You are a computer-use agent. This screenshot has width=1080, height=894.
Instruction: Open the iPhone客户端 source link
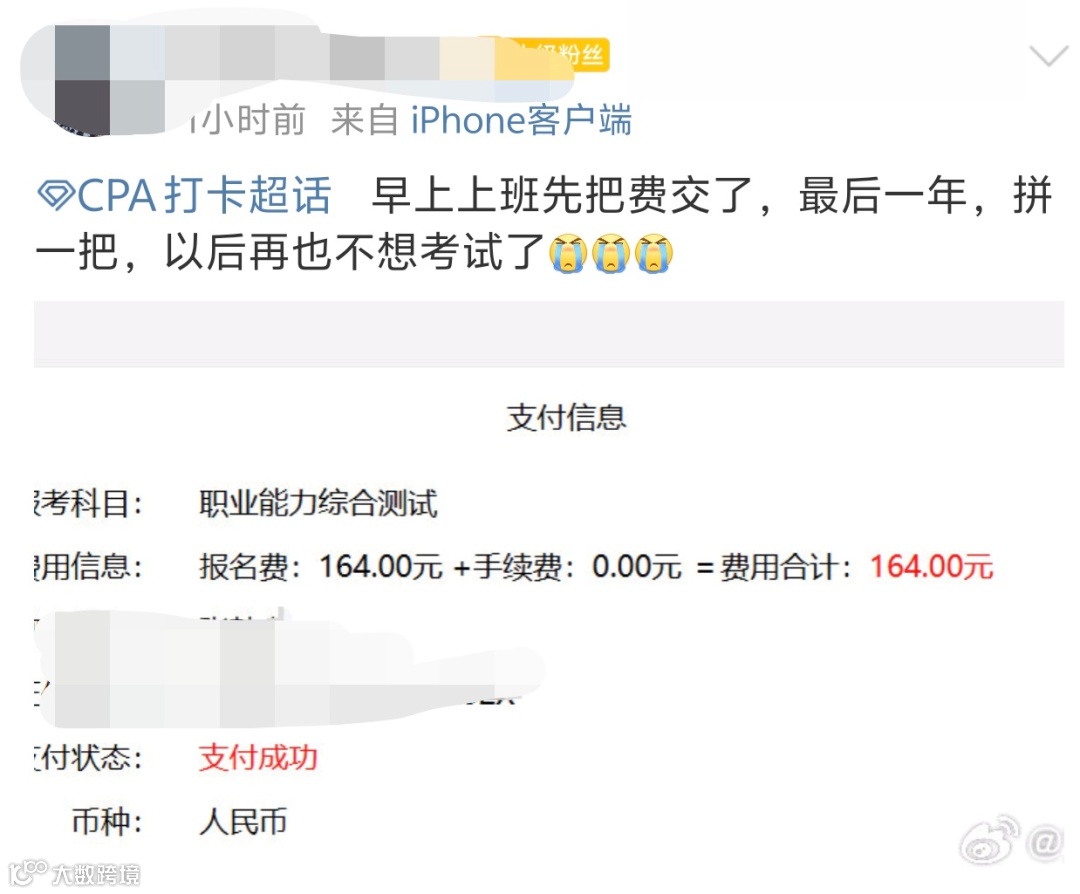521,121
